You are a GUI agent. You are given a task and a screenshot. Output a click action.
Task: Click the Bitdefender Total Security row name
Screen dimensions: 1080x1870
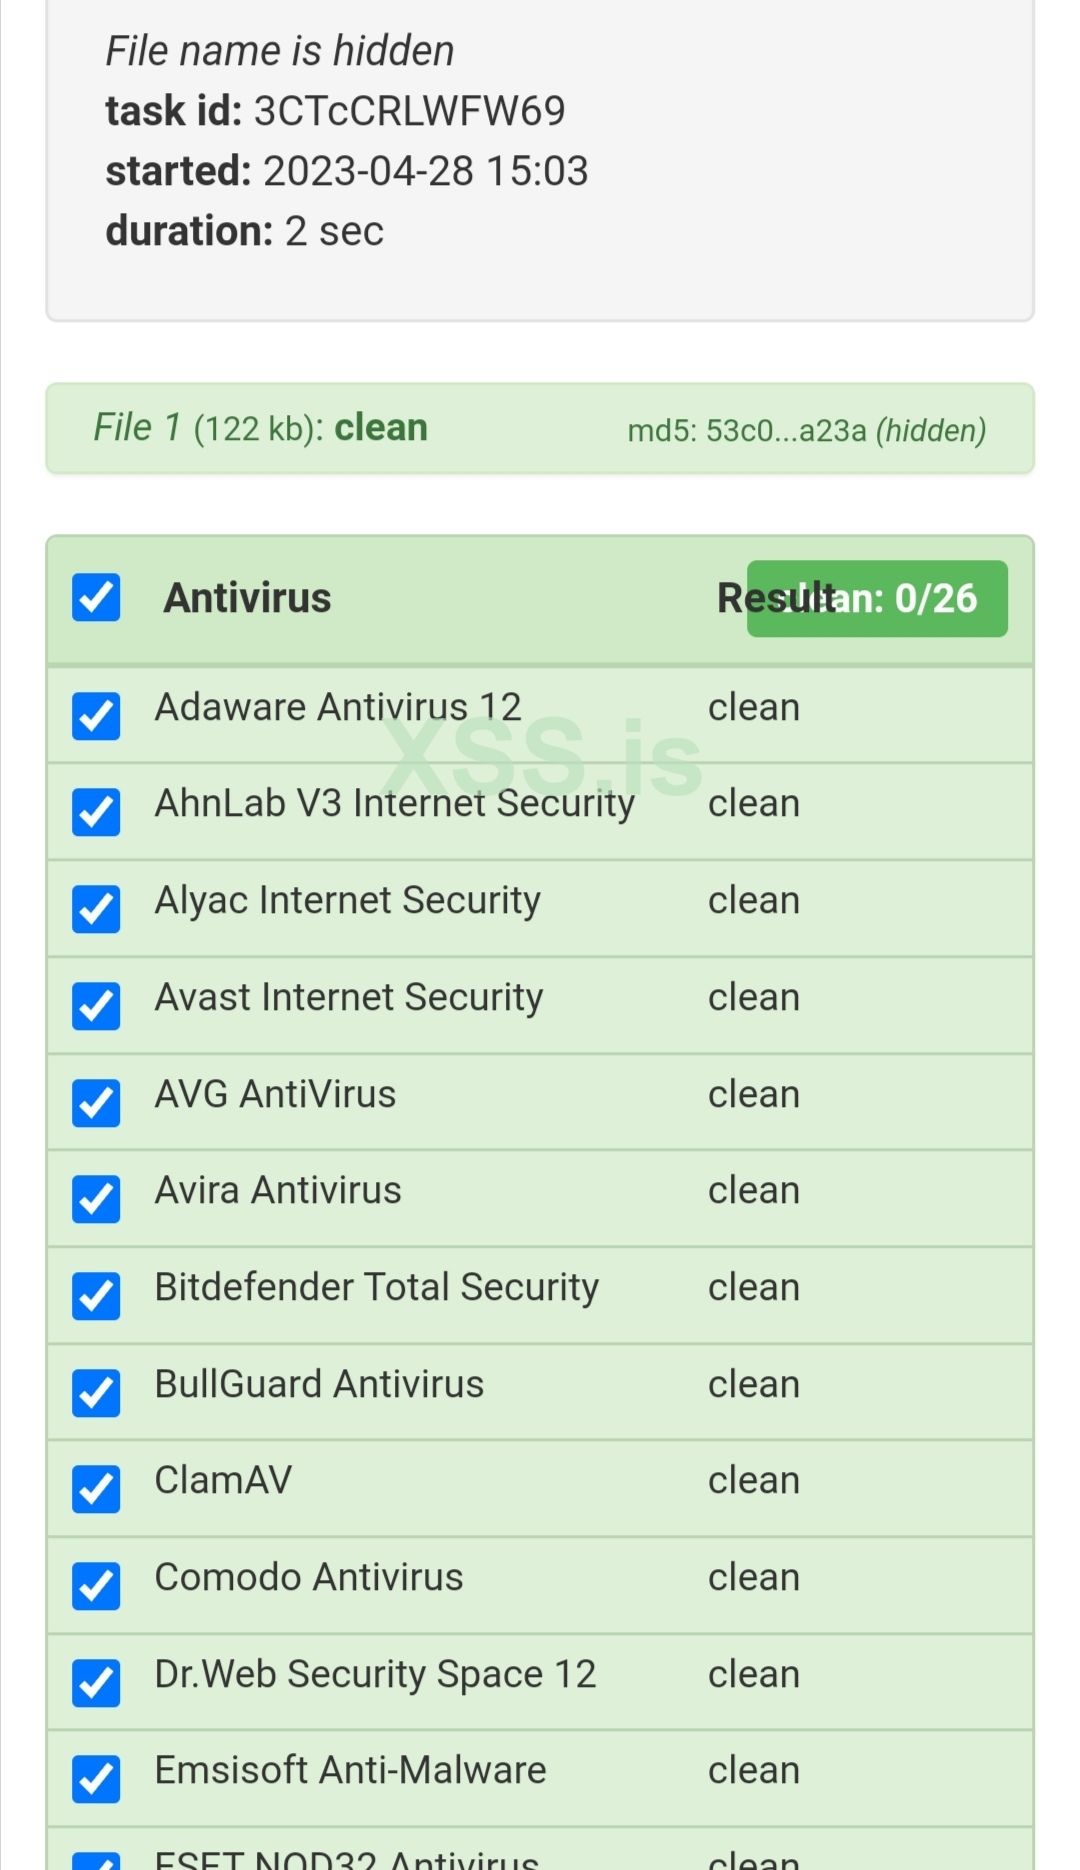click(376, 1287)
